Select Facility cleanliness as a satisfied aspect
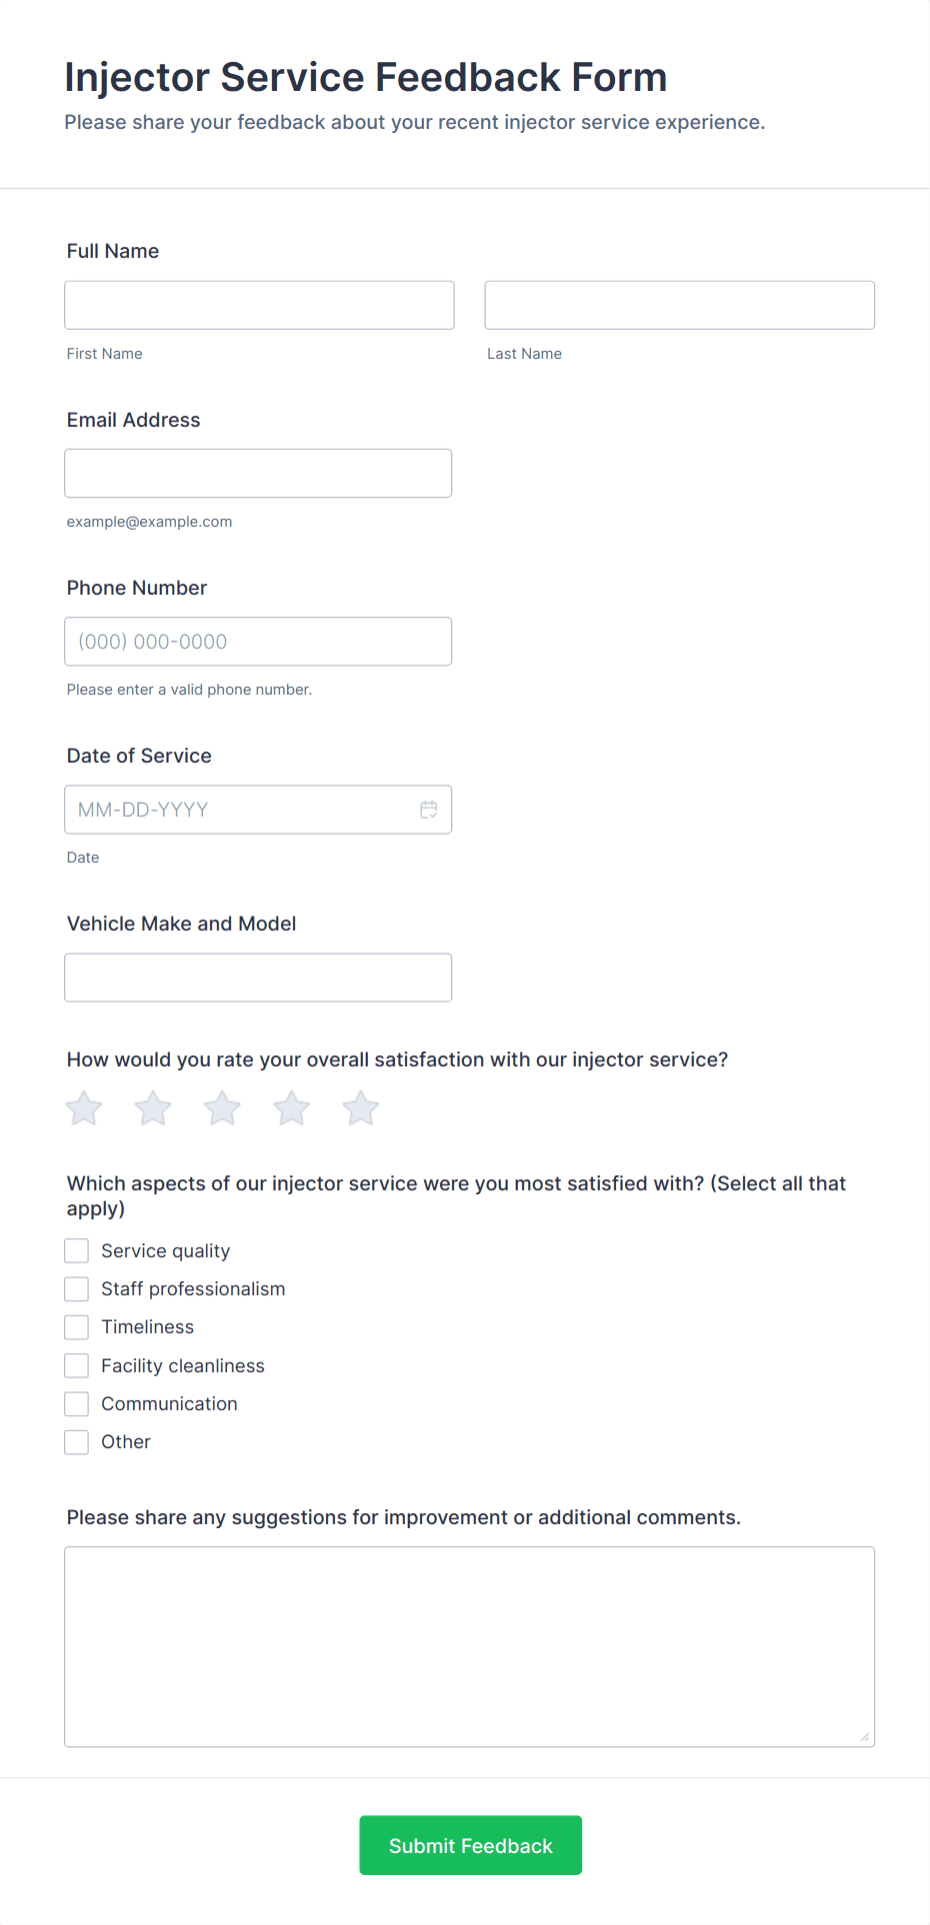The height and width of the screenshot is (1925, 930). click(76, 1365)
